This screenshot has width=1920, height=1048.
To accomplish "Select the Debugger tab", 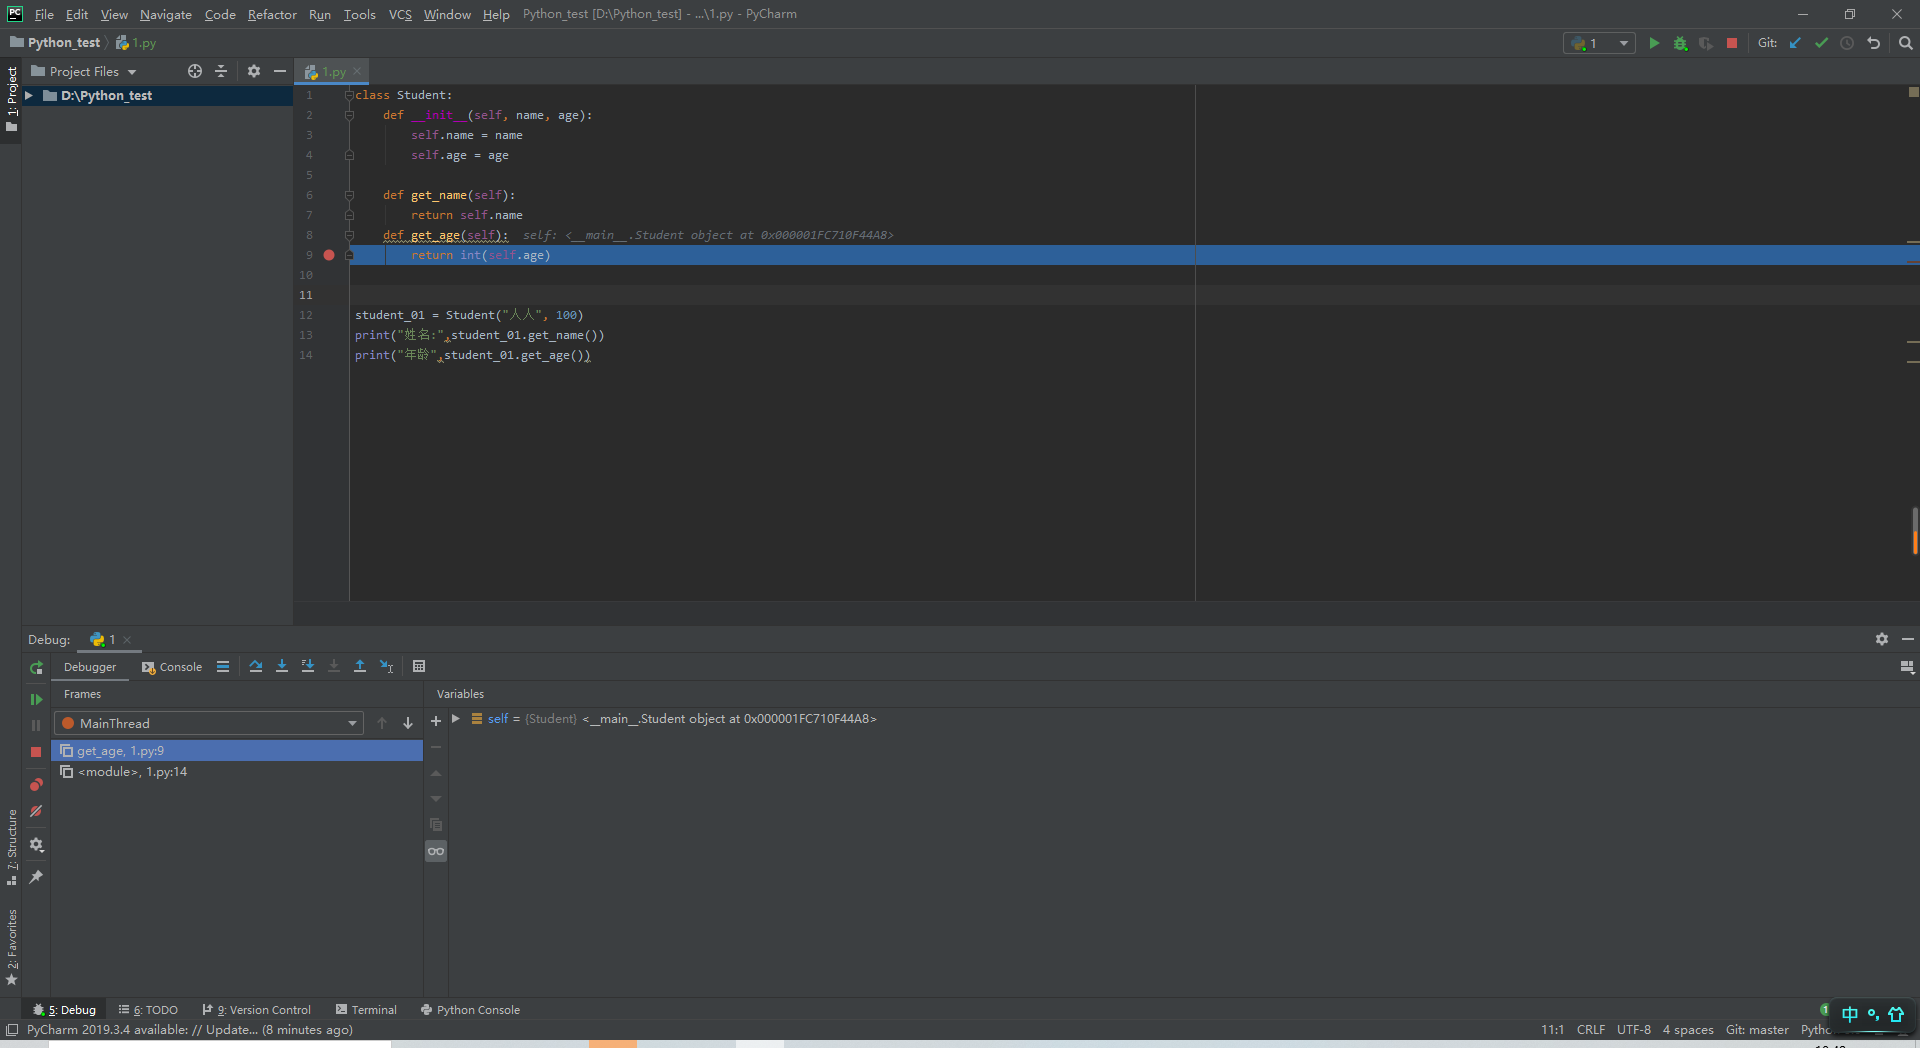I will pos(90,667).
